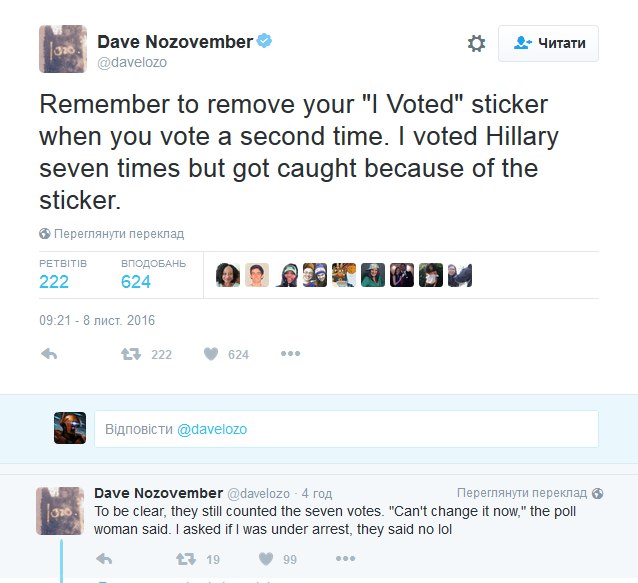The height and width of the screenshot is (583, 638).
Task: Click the globe translate icon on the reply tweet
Action: pos(597,493)
